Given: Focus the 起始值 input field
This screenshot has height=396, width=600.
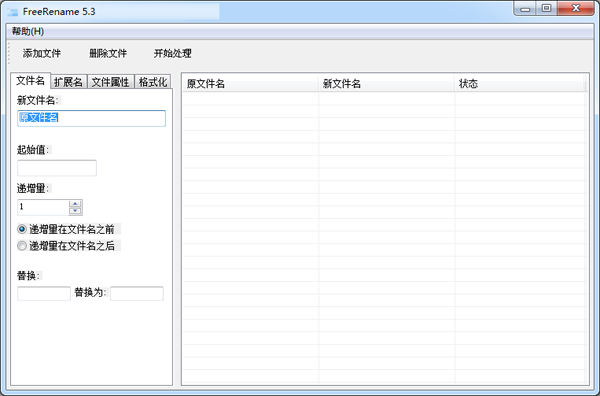Looking at the screenshot, I should 57,168.
